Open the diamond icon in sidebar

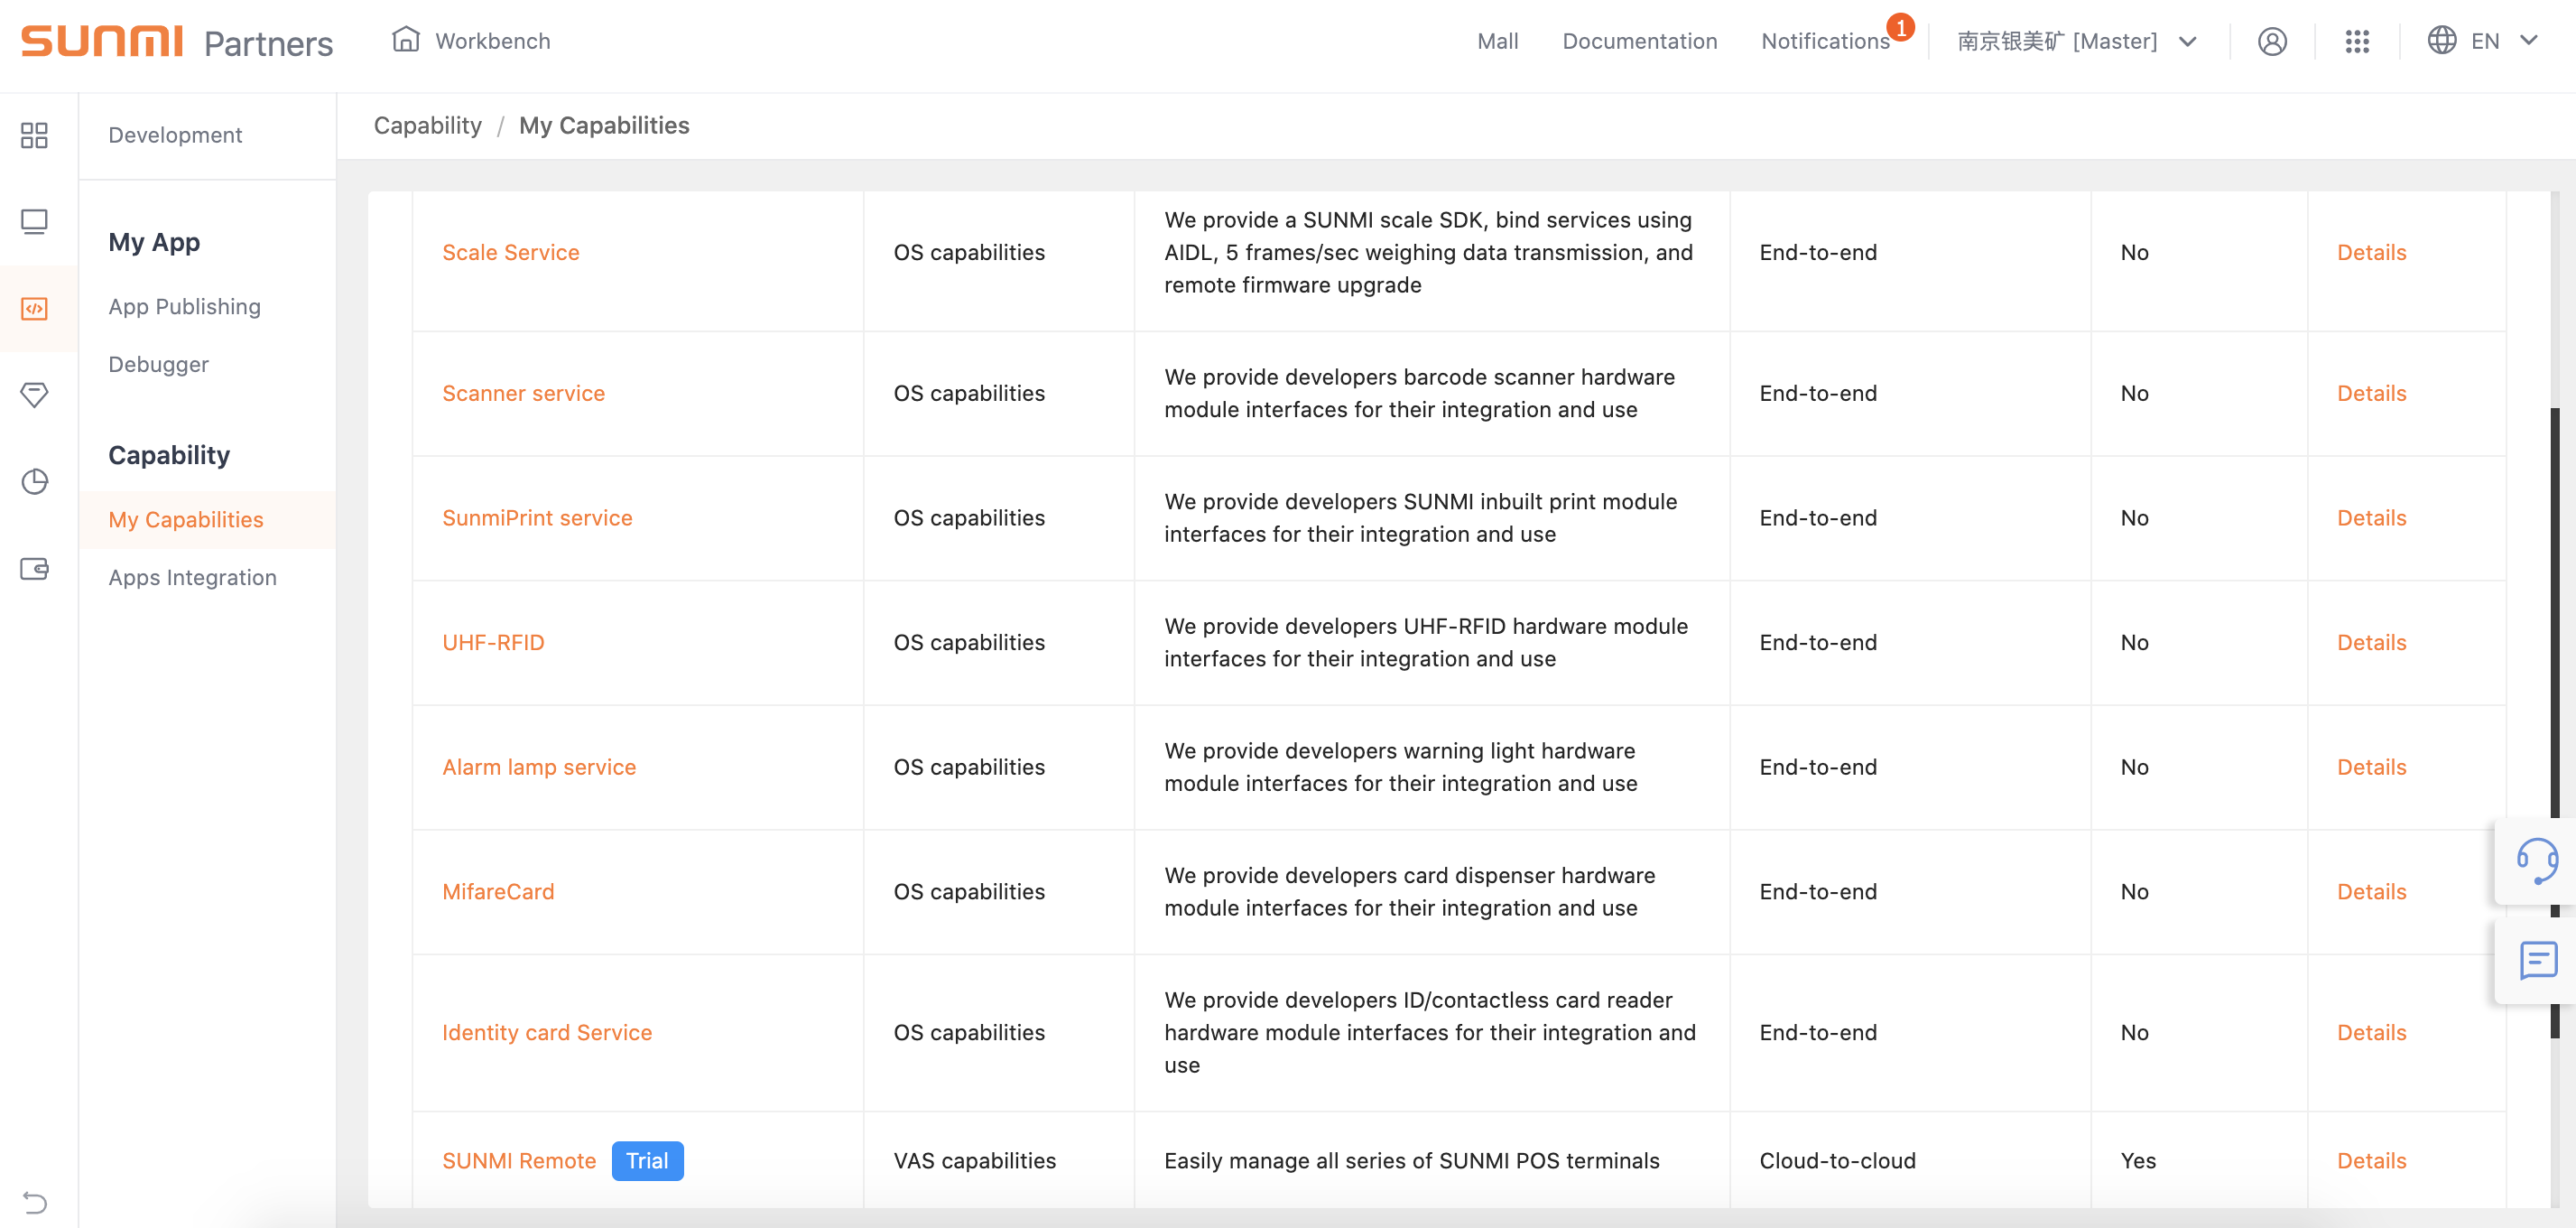click(34, 395)
